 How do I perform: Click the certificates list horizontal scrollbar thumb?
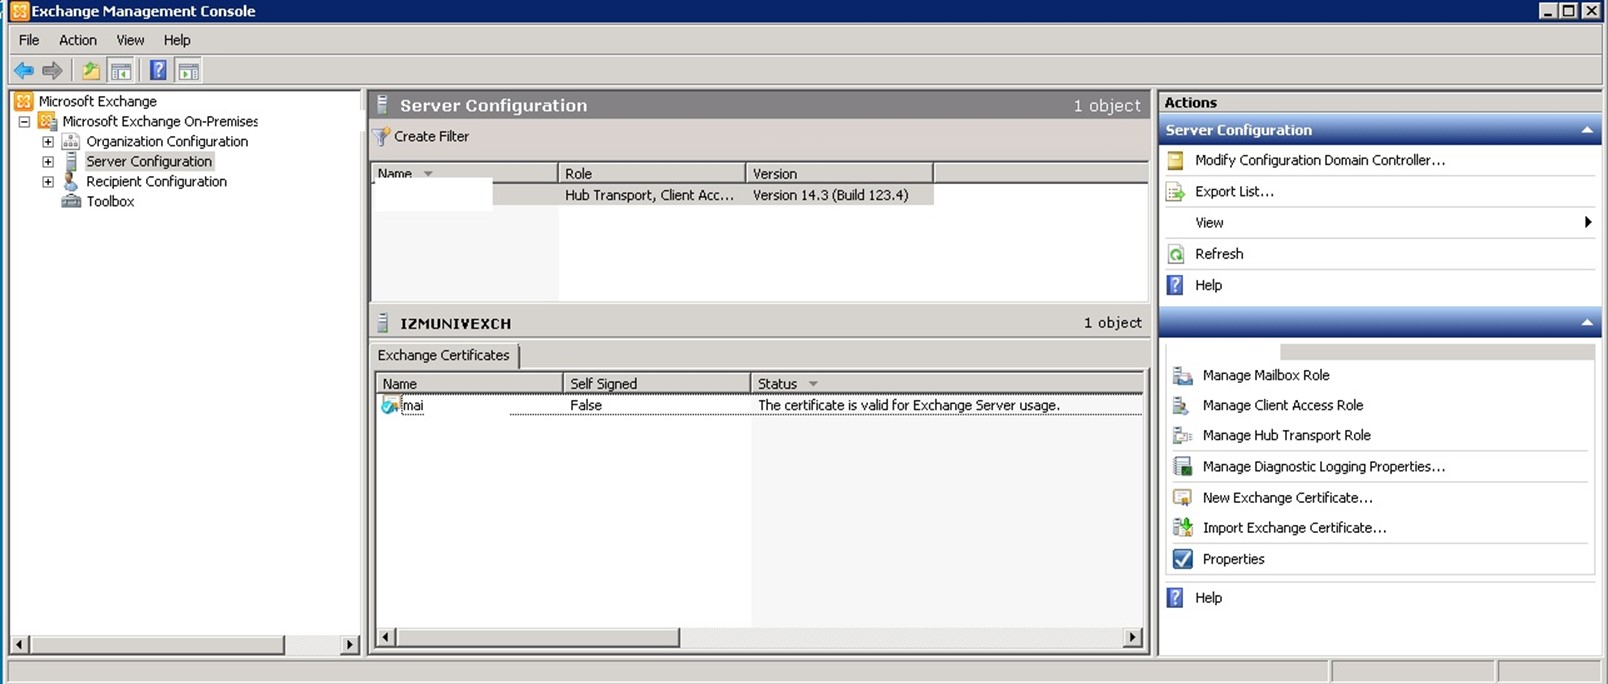pos(537,637)
